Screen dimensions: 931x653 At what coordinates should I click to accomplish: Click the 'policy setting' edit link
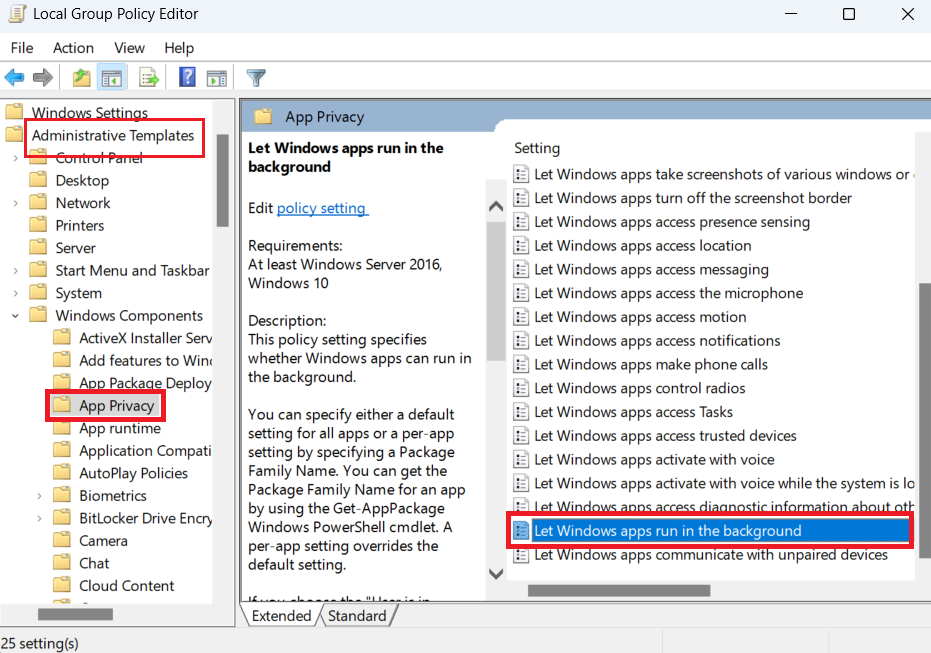pos(322,208)
